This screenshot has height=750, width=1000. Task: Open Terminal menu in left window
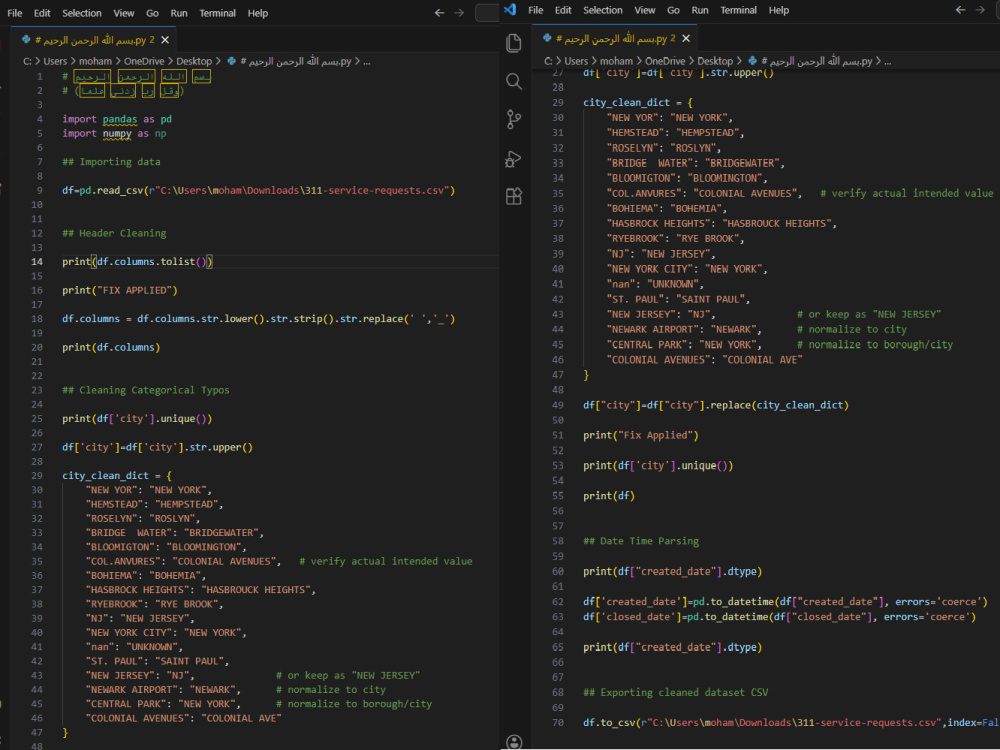coord(217,13)
